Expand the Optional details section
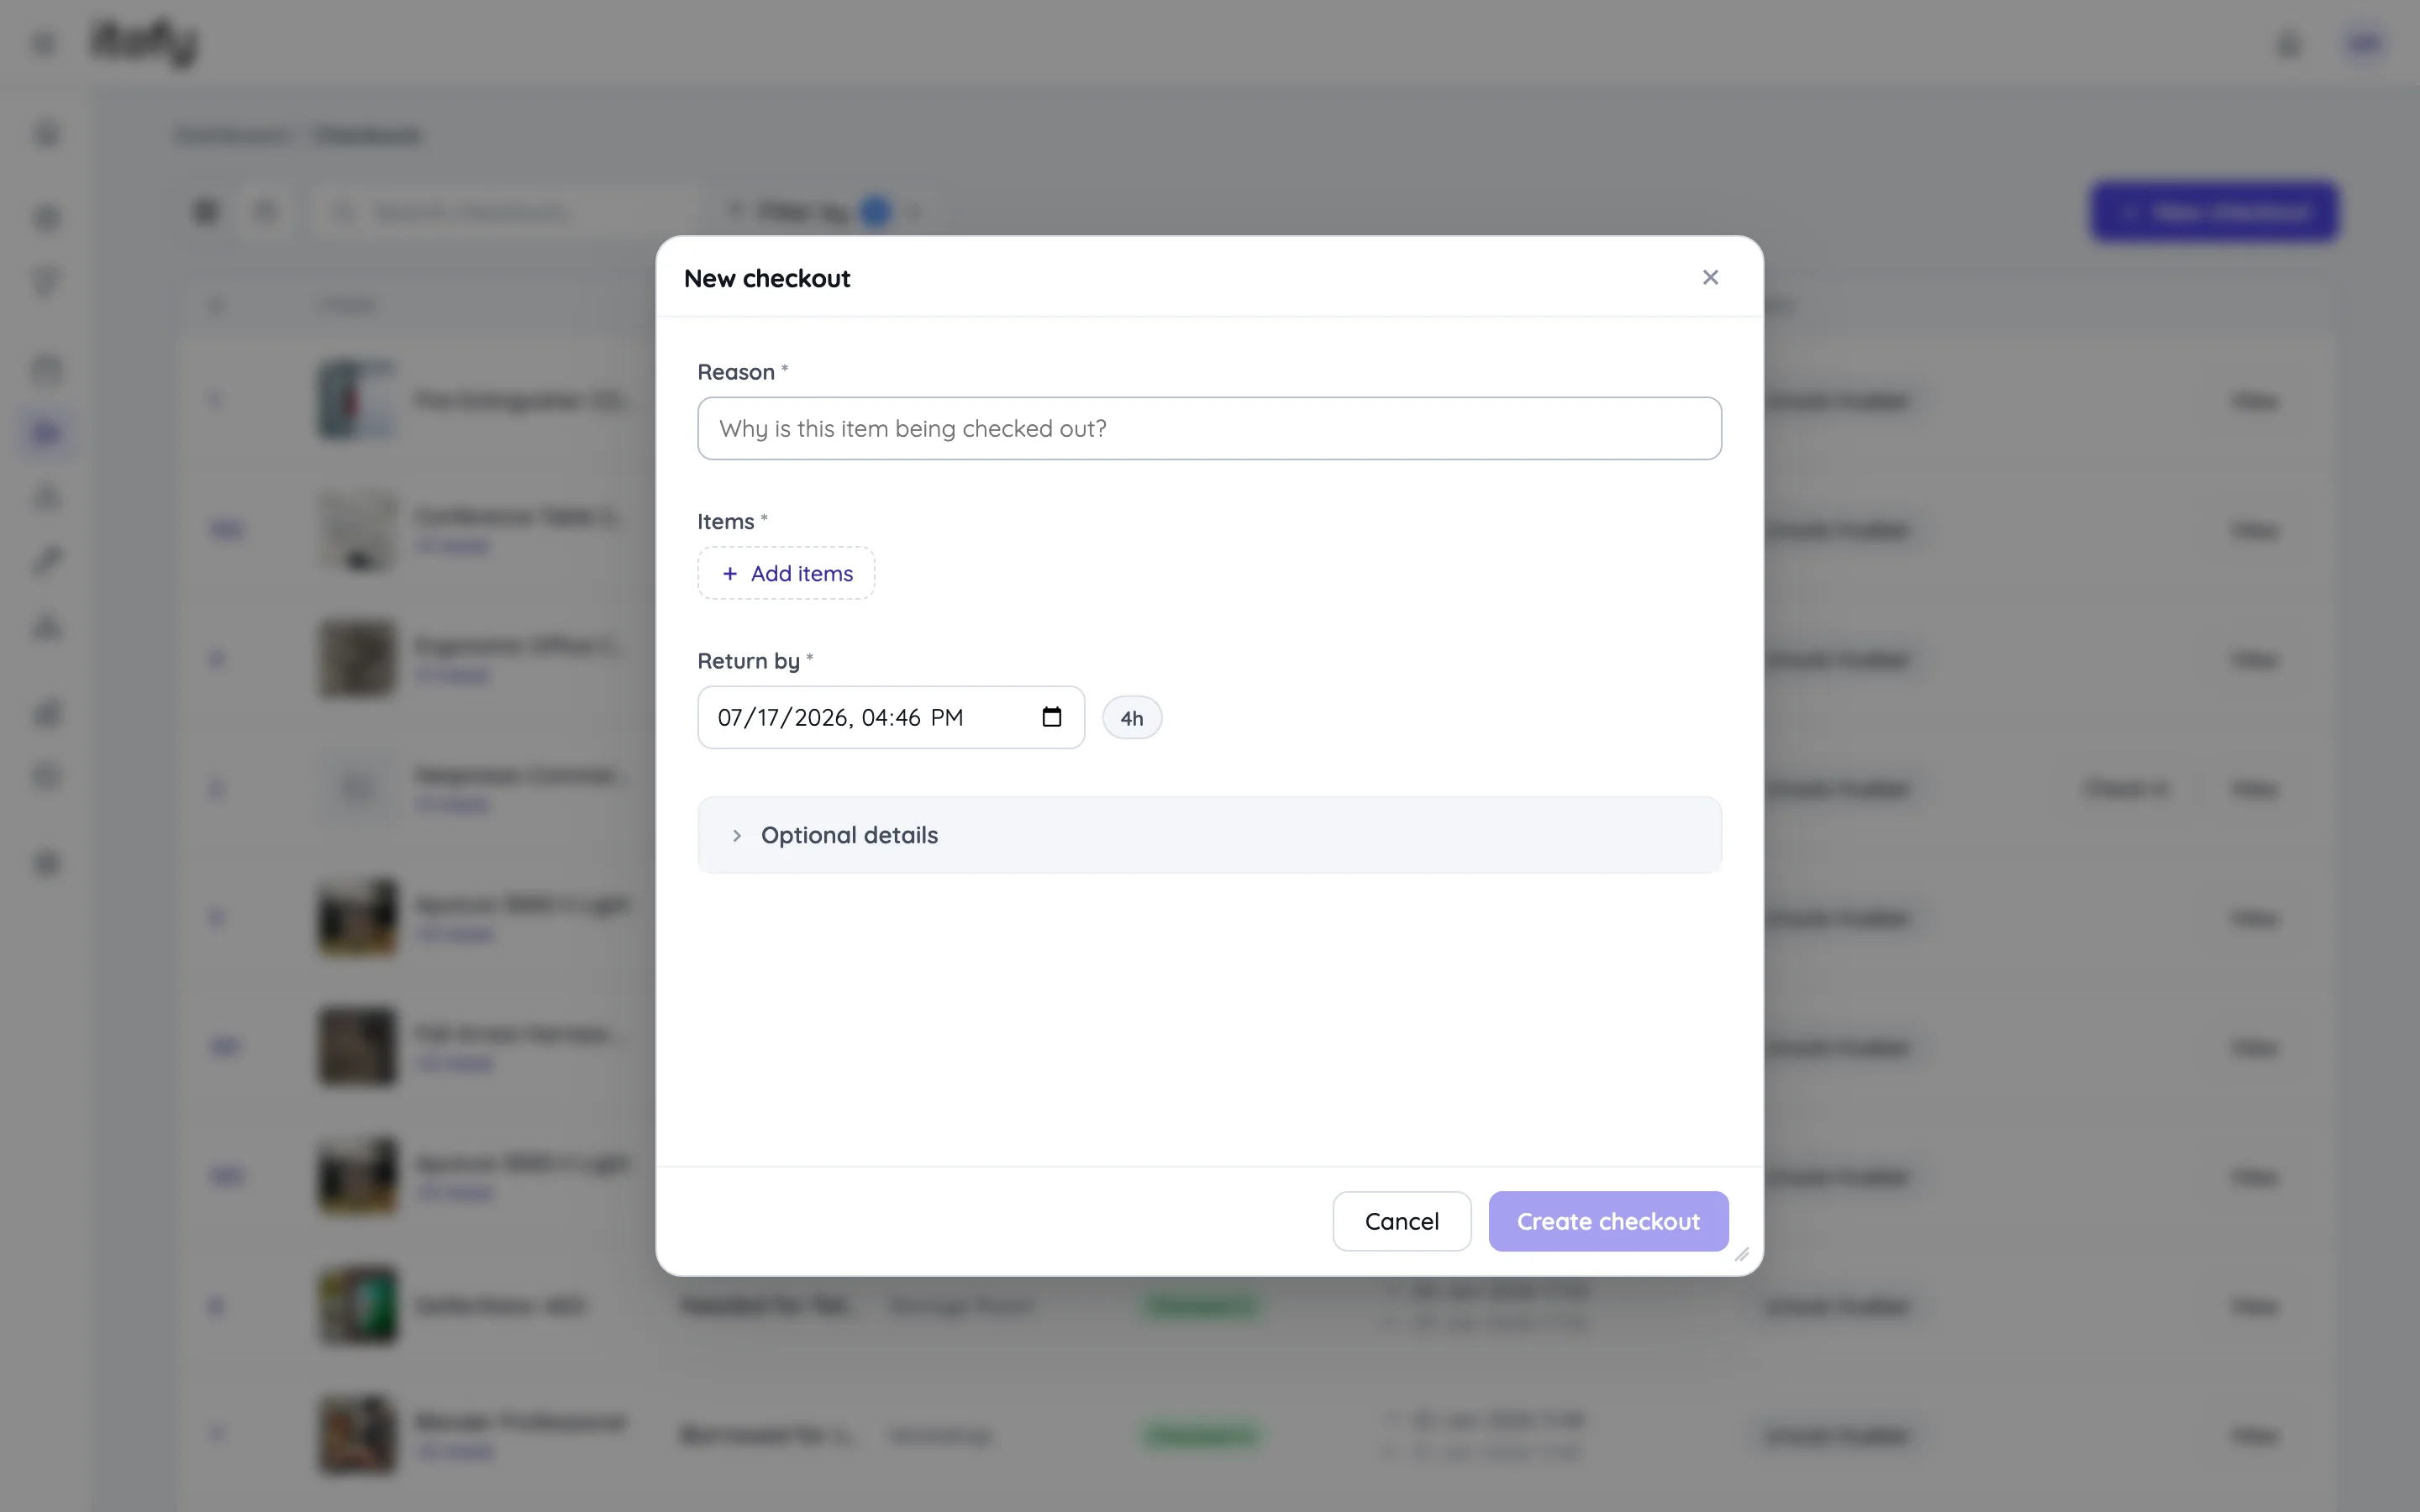This screenshot has height=1512, width=2420. click(x=1209, y=835)
